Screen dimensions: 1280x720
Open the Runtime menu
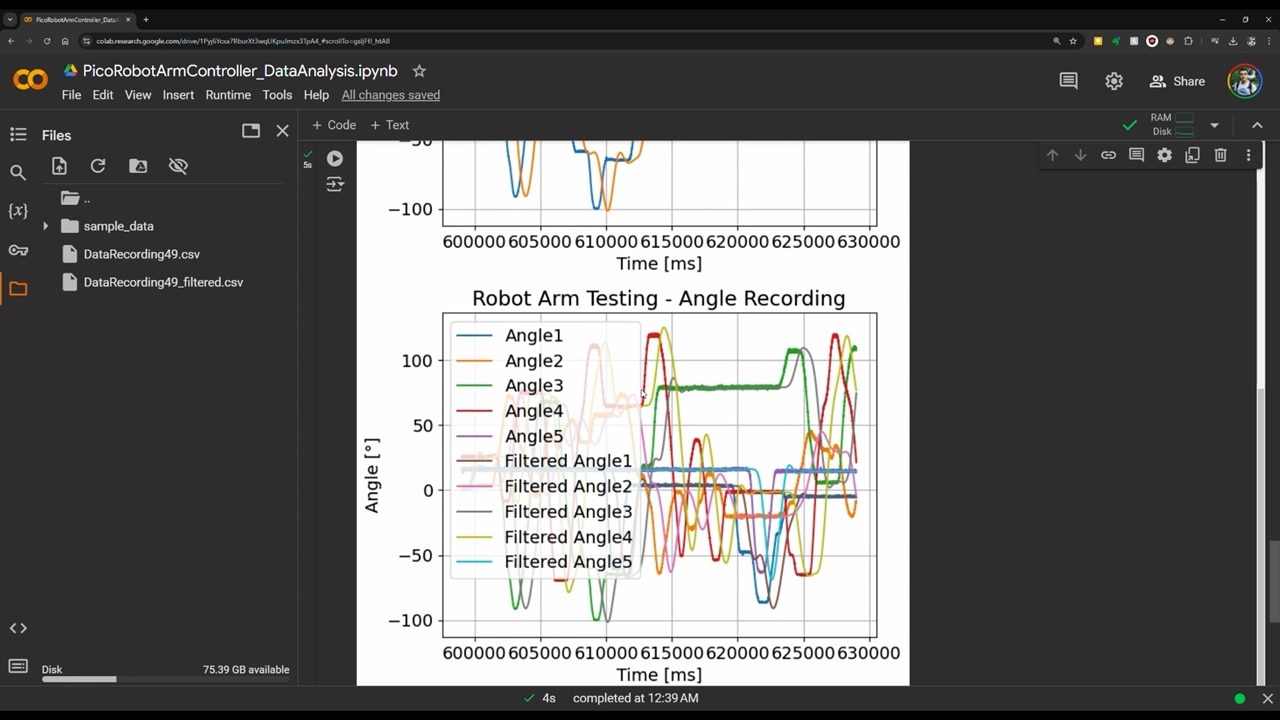point(228,95)
